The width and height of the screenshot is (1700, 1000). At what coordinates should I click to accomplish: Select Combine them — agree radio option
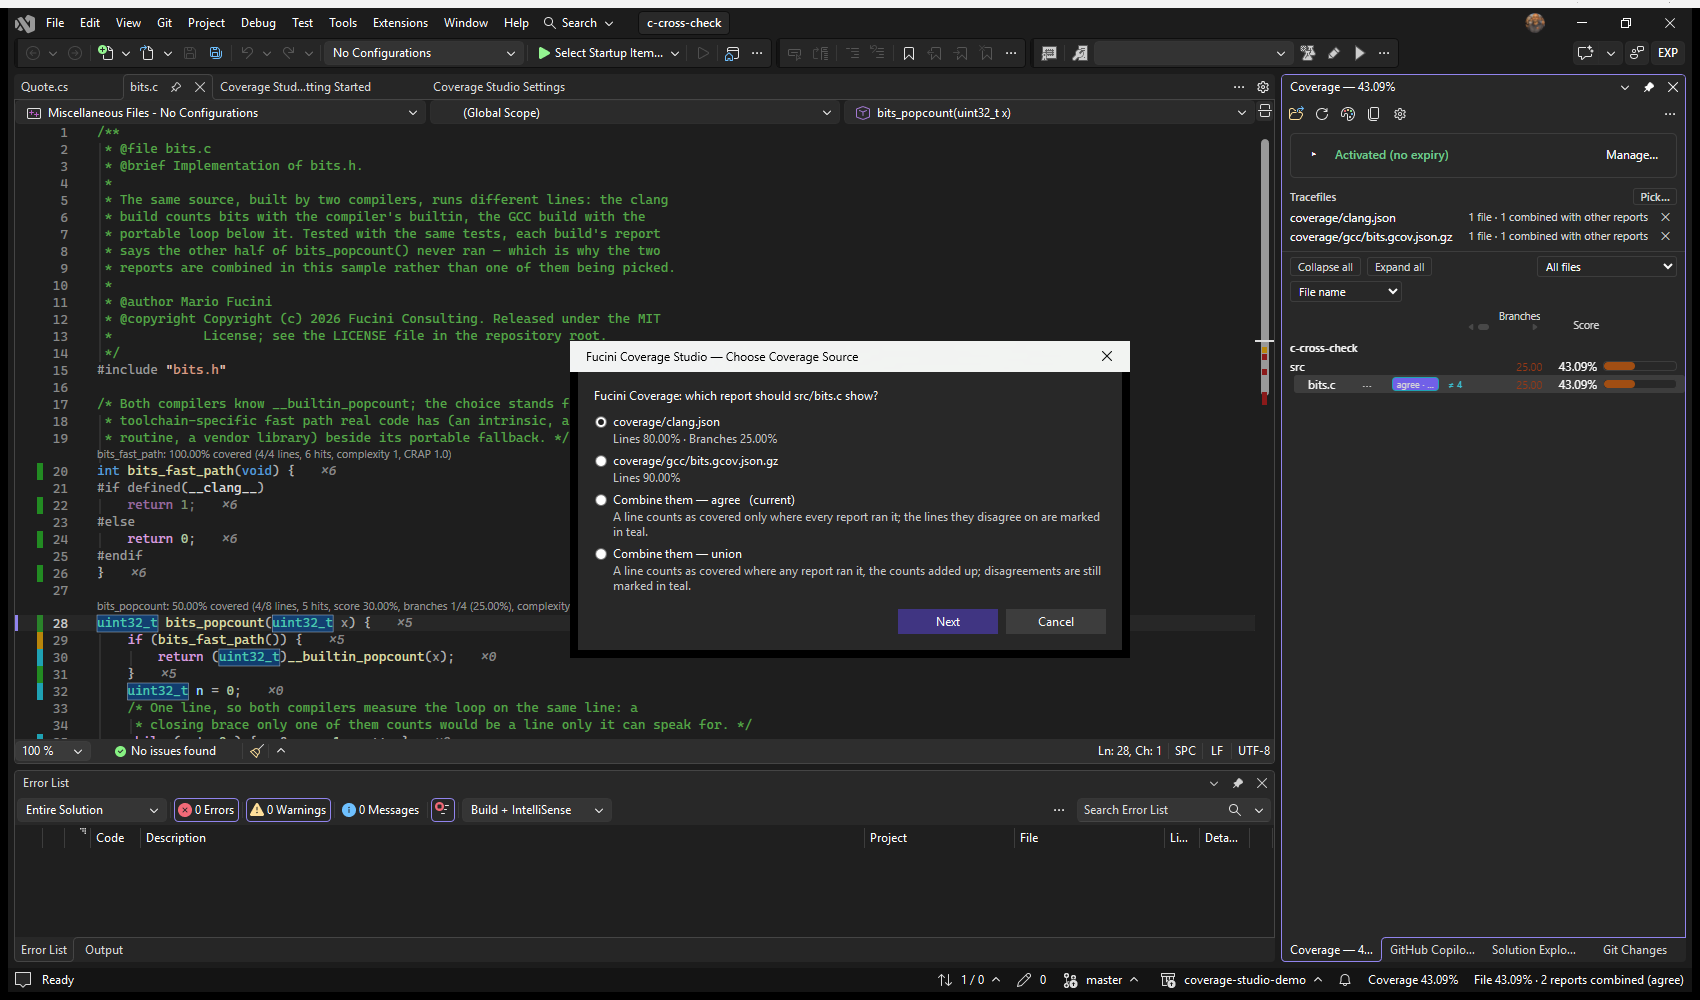point(601,500)
